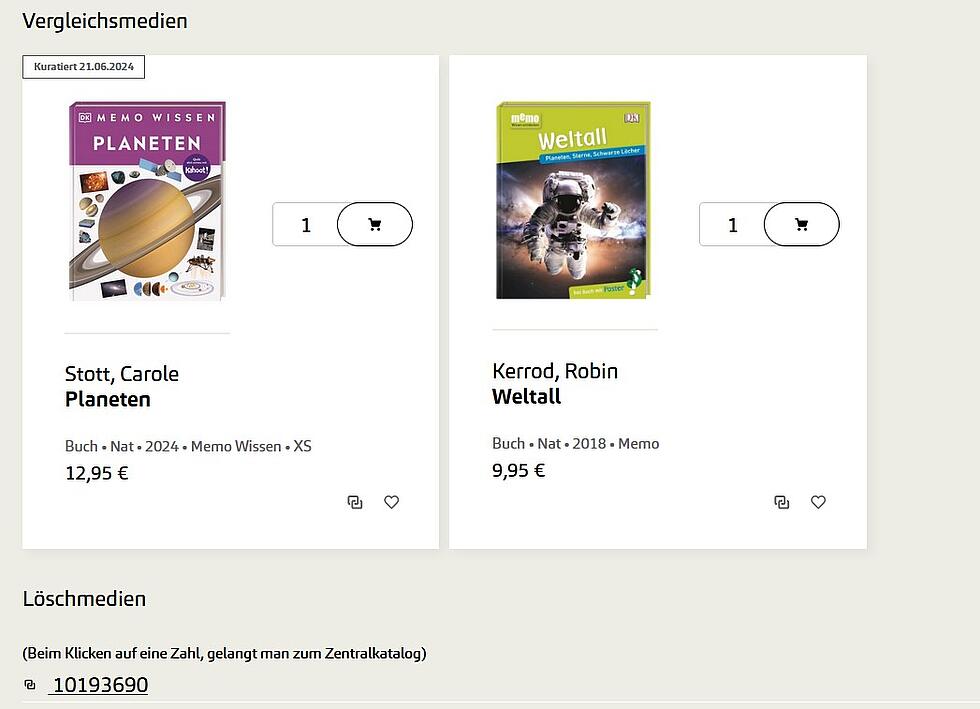Screen dimensions: 980x709
Task: Focus the Weltall quantity field
Action: coord(732,225)
